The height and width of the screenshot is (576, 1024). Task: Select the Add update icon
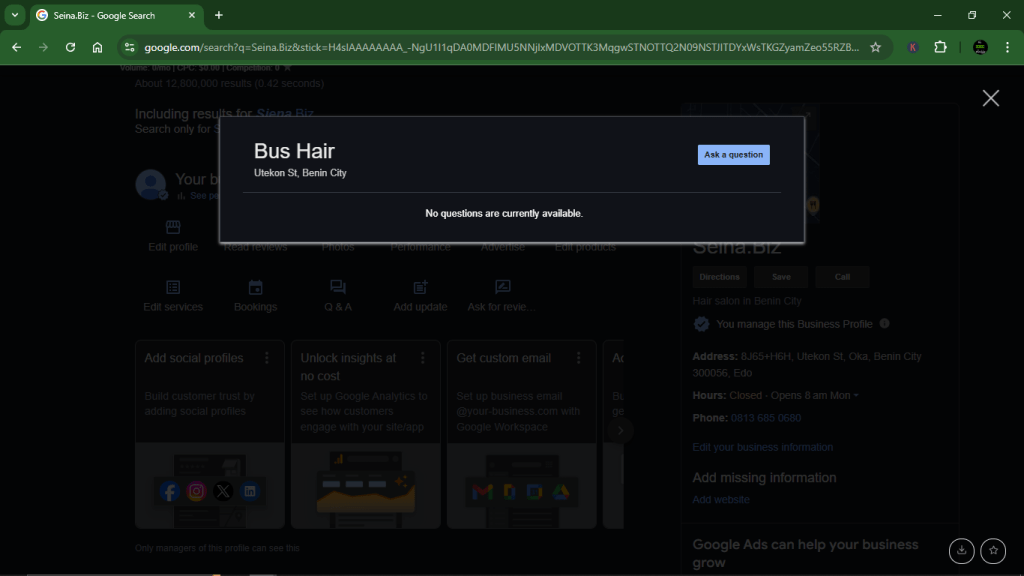[x=419, y=287]
